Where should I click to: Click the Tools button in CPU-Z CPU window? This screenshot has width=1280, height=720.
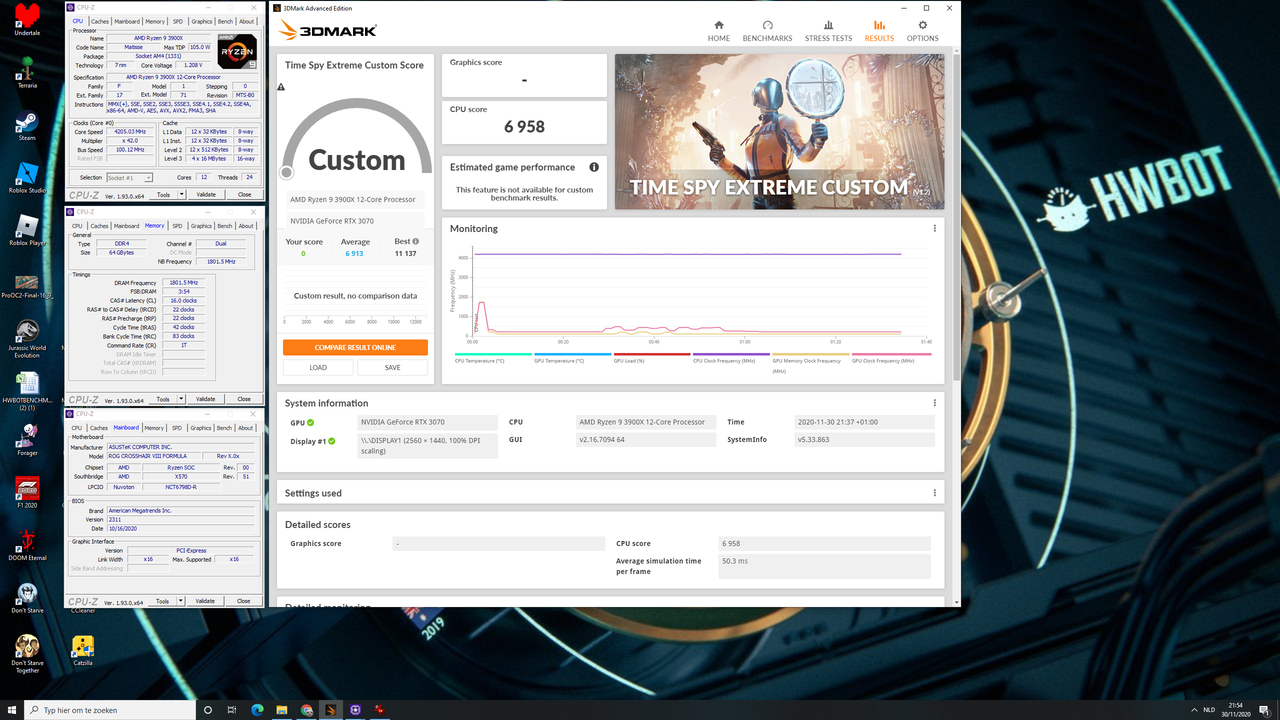point(164,195)
